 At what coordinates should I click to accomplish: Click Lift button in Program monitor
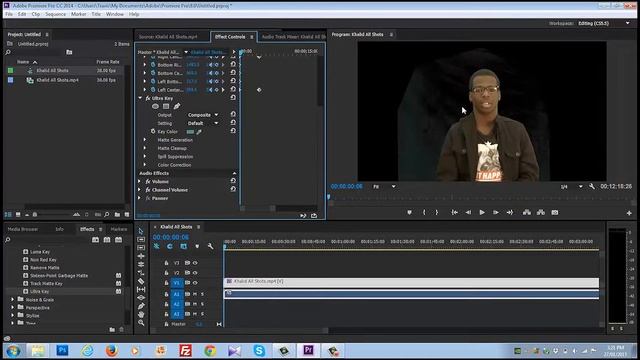[527, 213]
